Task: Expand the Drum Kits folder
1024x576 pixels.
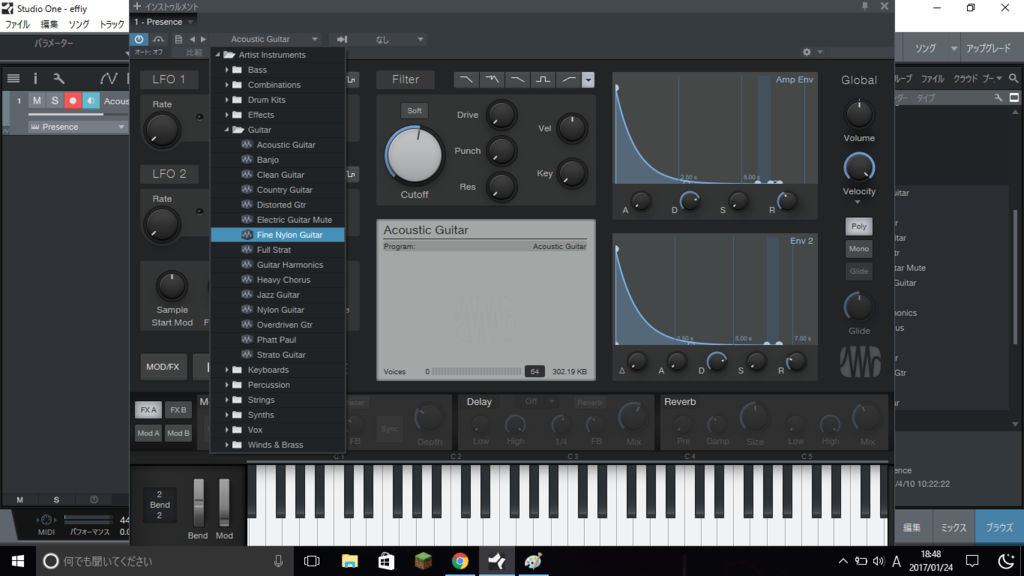Action: (227, 100)
